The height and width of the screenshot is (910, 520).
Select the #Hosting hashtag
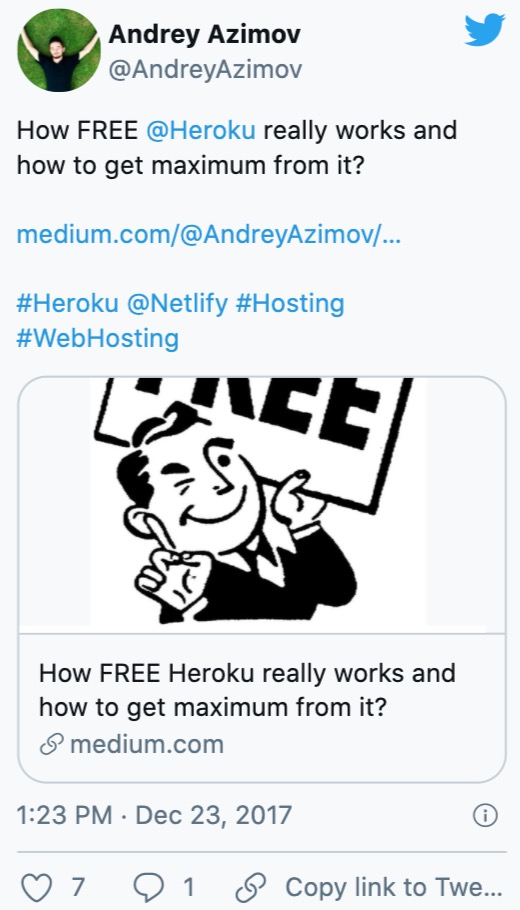click(290, 304)
